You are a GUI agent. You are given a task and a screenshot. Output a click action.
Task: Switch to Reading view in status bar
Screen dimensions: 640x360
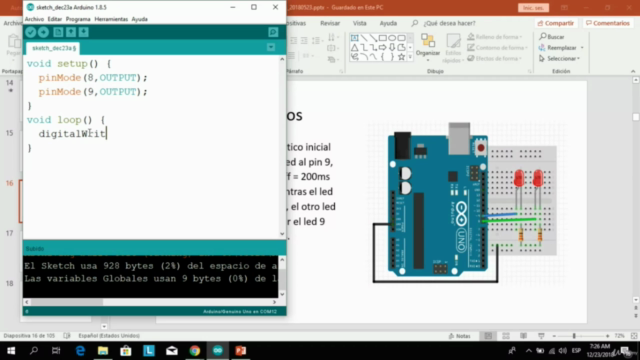(523, 336)
